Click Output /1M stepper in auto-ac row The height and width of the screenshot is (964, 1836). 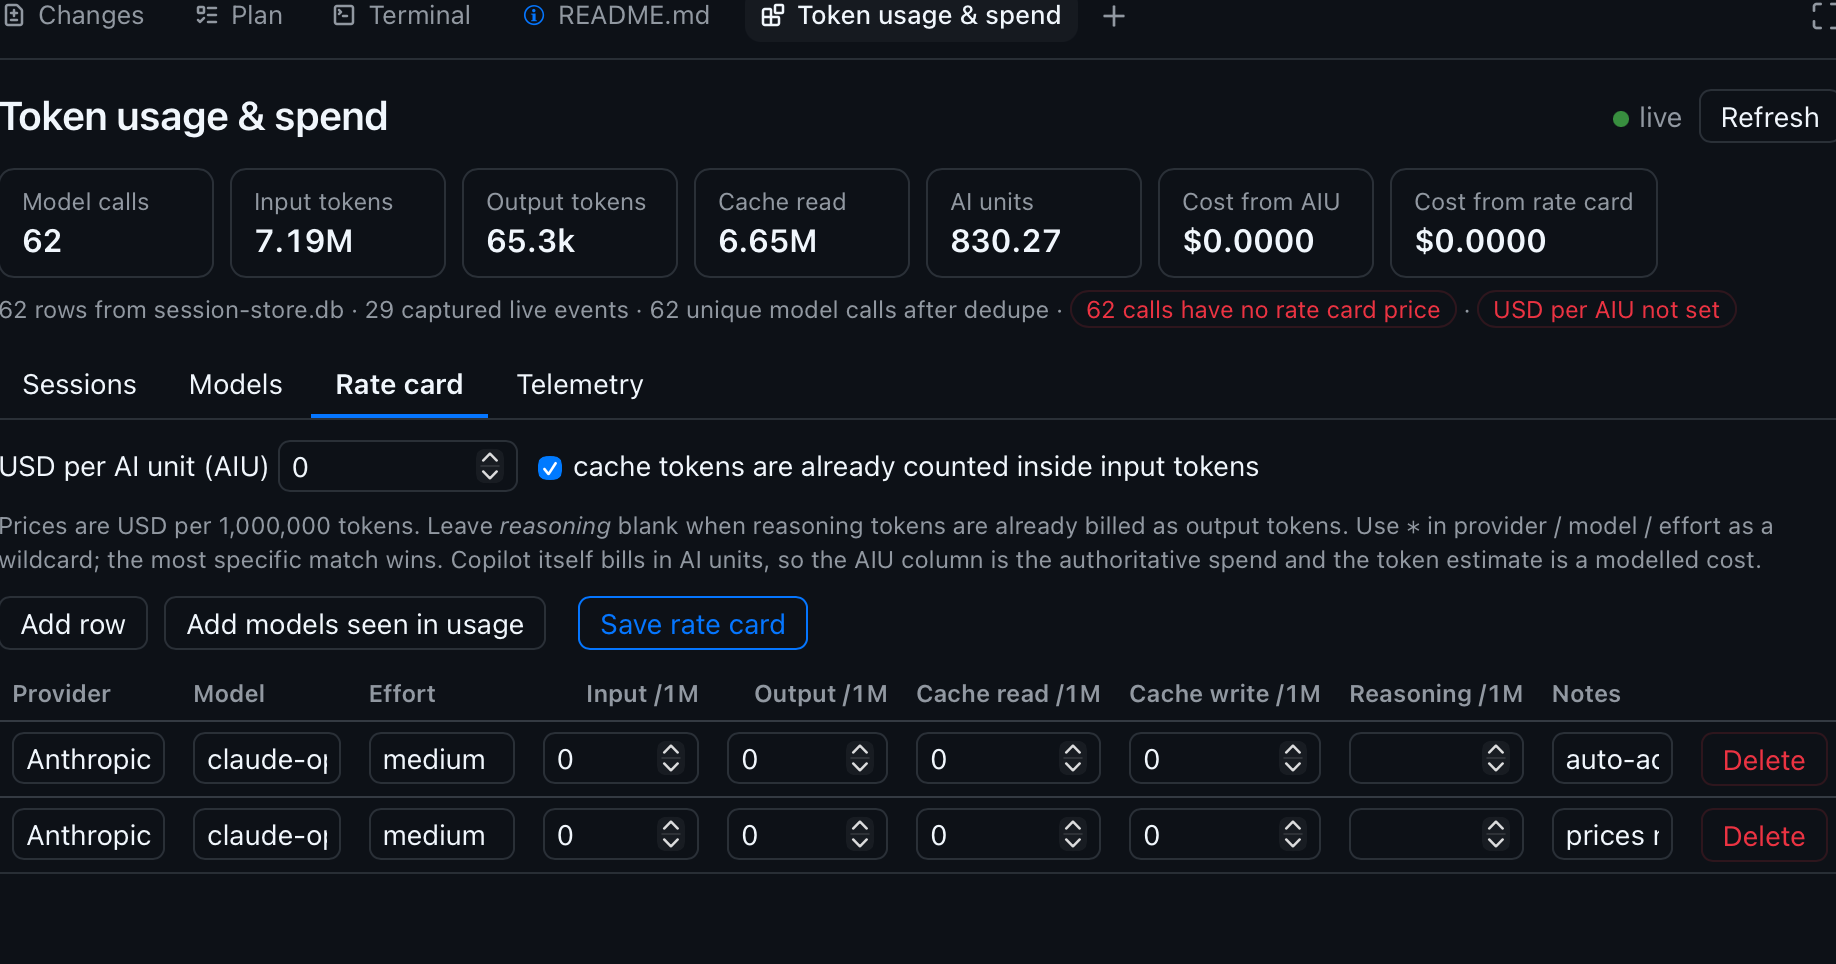860,759
